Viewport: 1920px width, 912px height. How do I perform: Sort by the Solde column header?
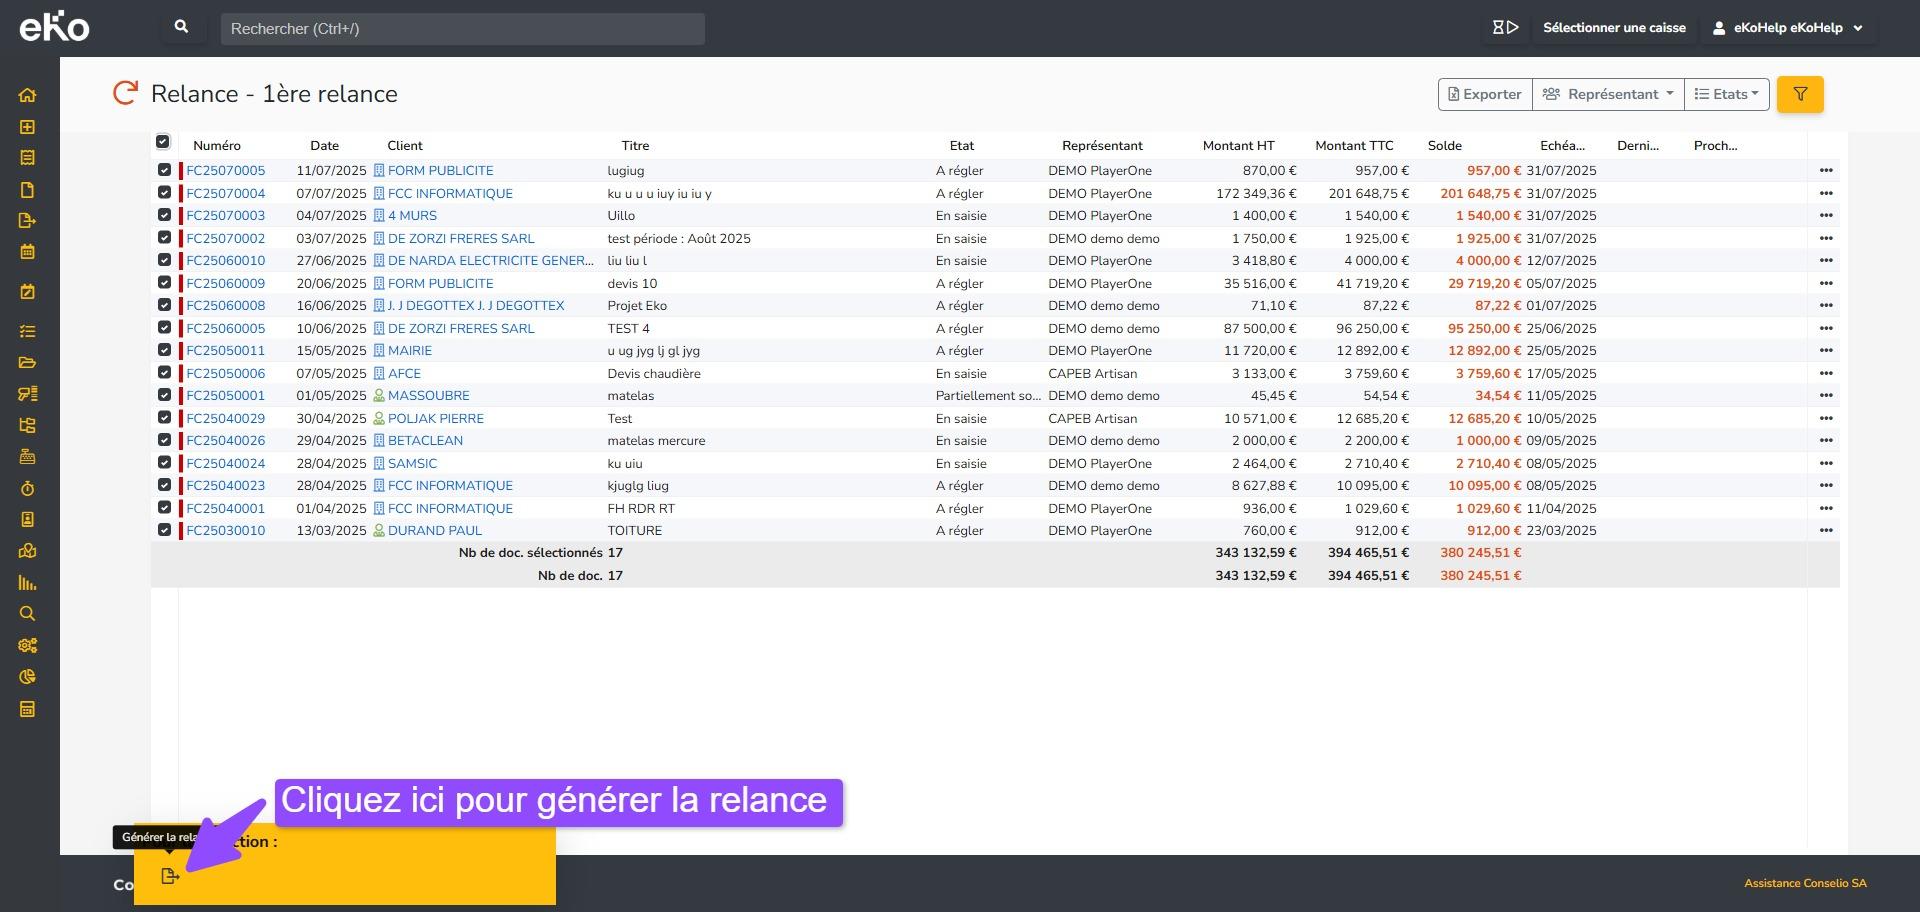coord(1444,146)
